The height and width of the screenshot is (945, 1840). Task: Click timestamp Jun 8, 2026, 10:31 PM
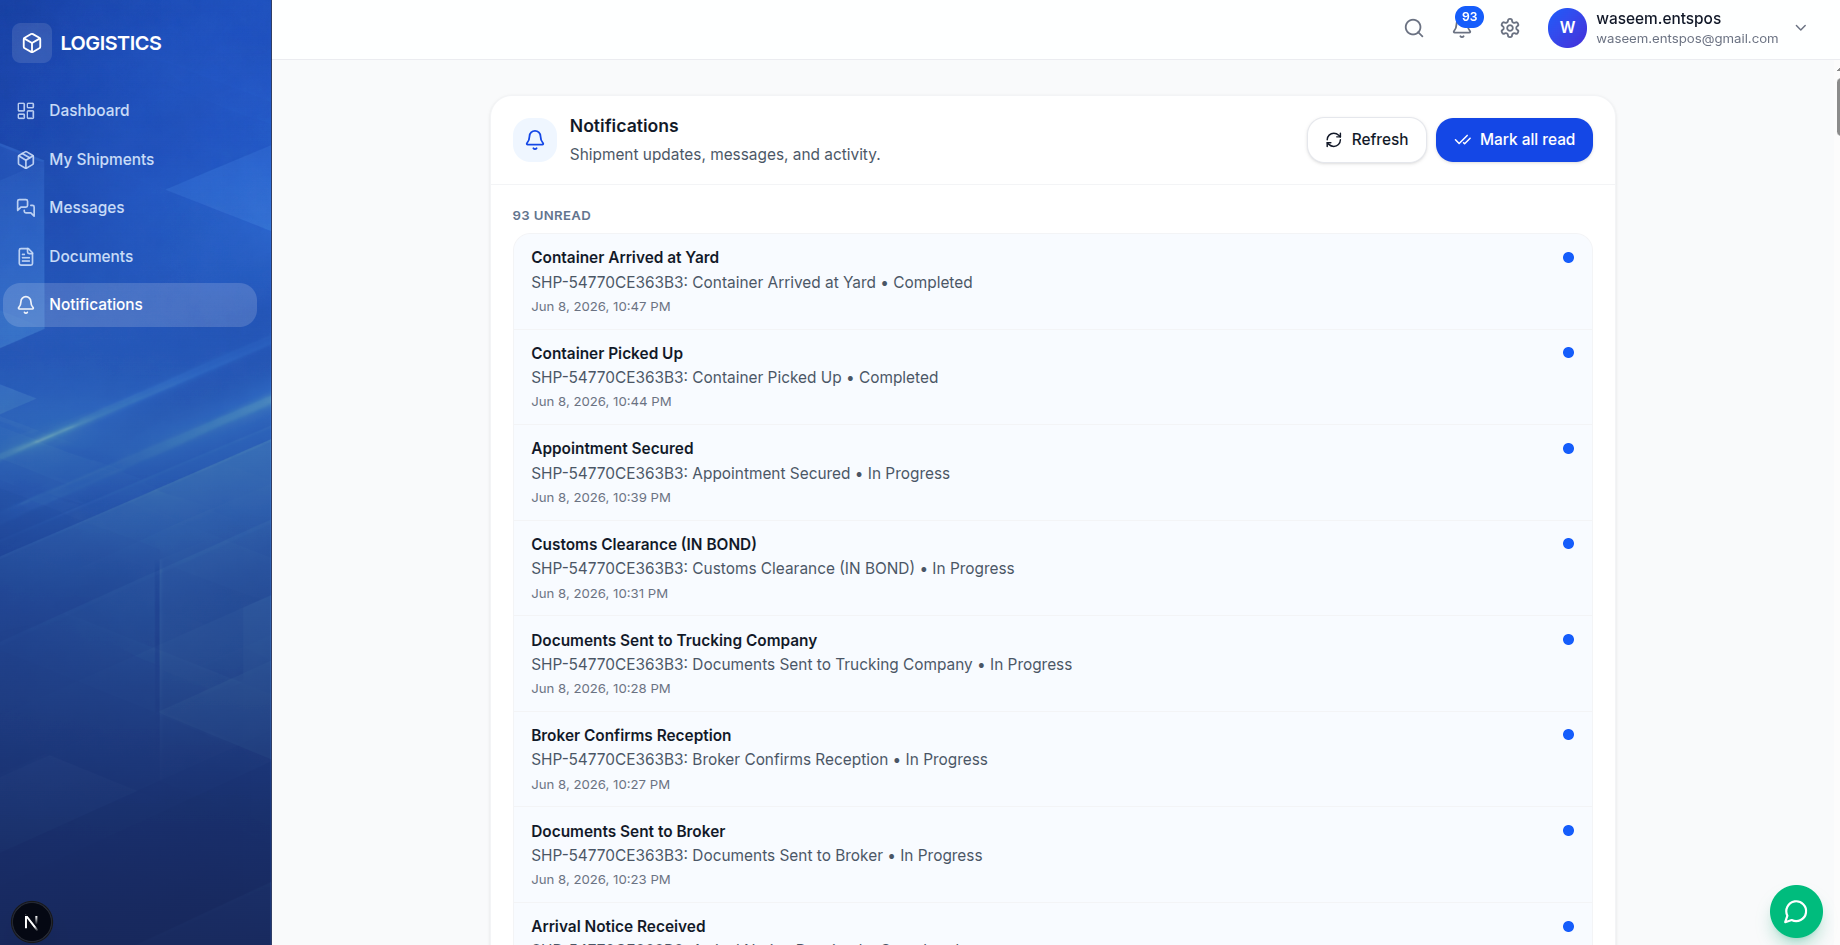tap(600, 594)
